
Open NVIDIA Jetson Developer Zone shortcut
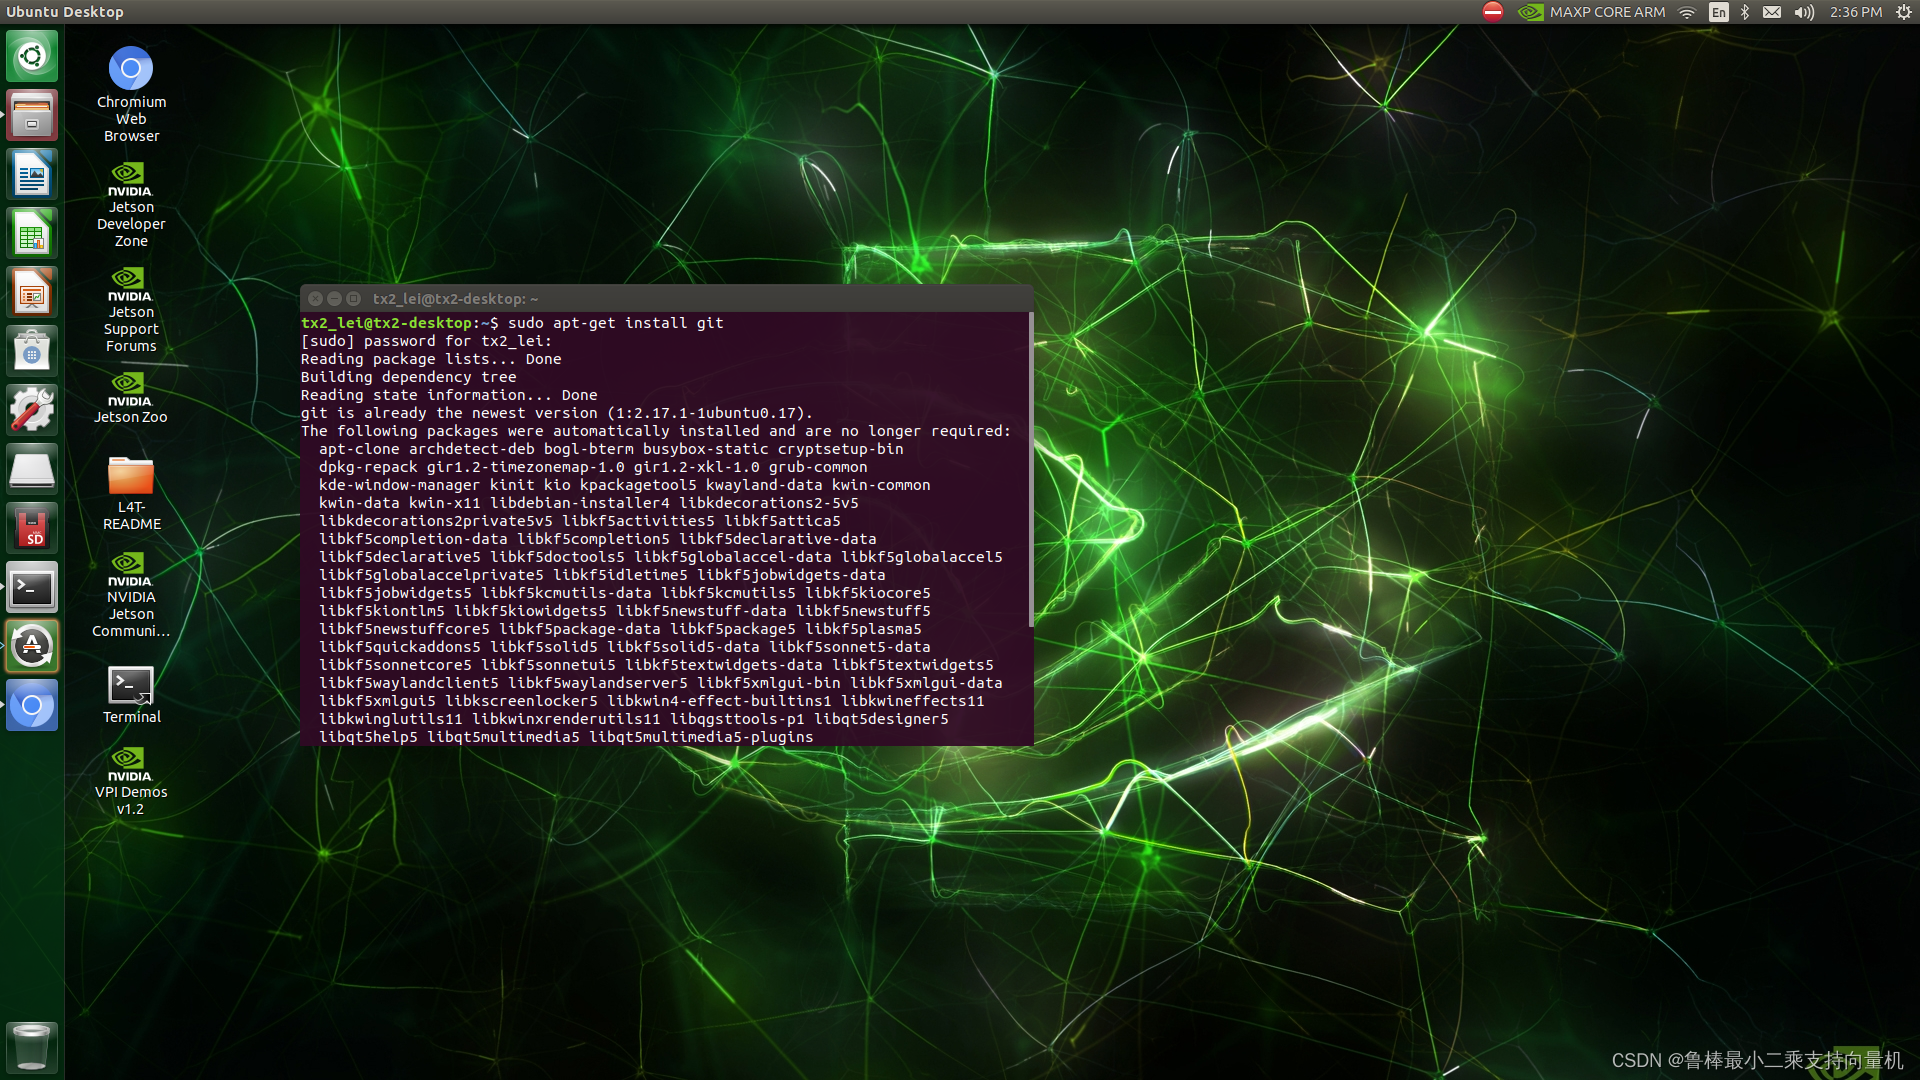point(131,180)
